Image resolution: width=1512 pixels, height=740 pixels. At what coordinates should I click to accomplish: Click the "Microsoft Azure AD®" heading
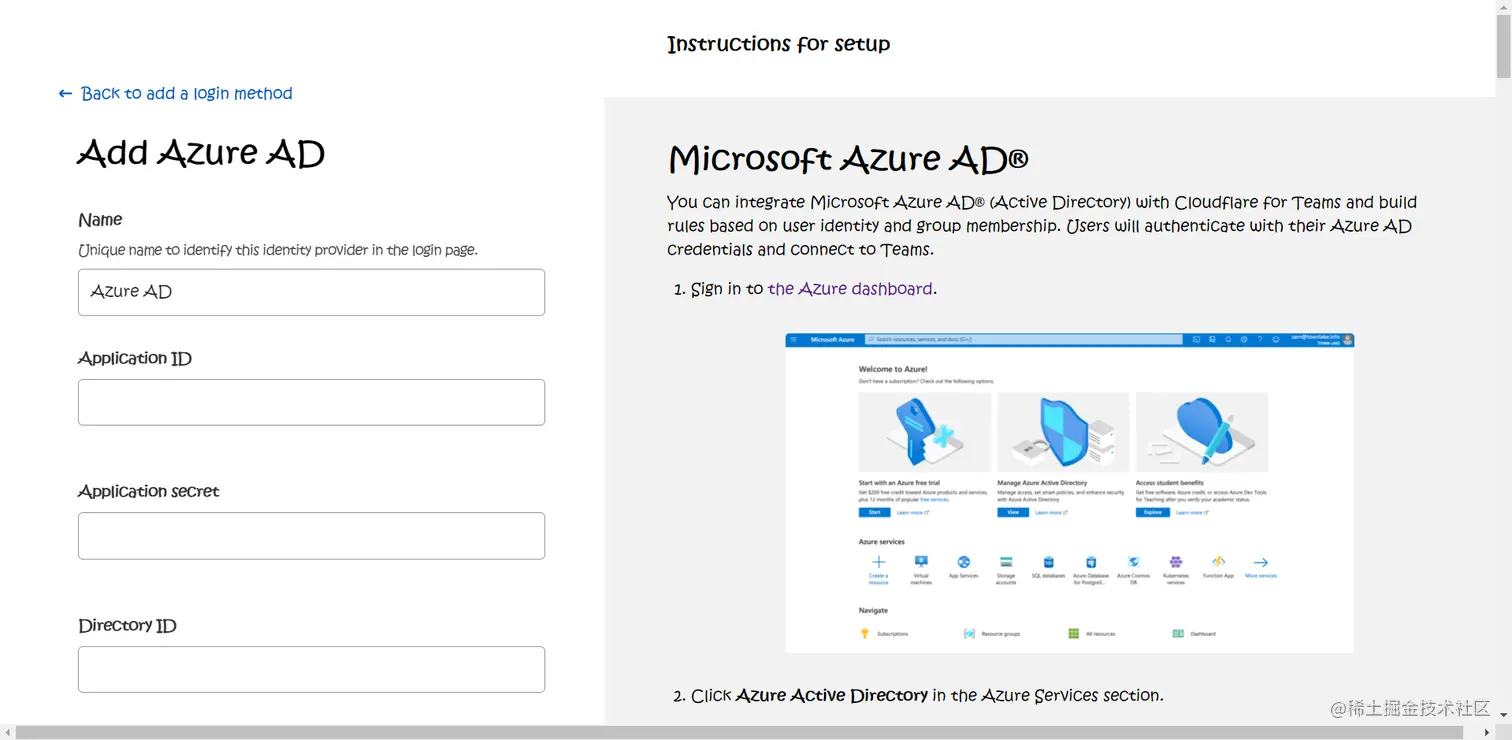[x=848, y=159]
